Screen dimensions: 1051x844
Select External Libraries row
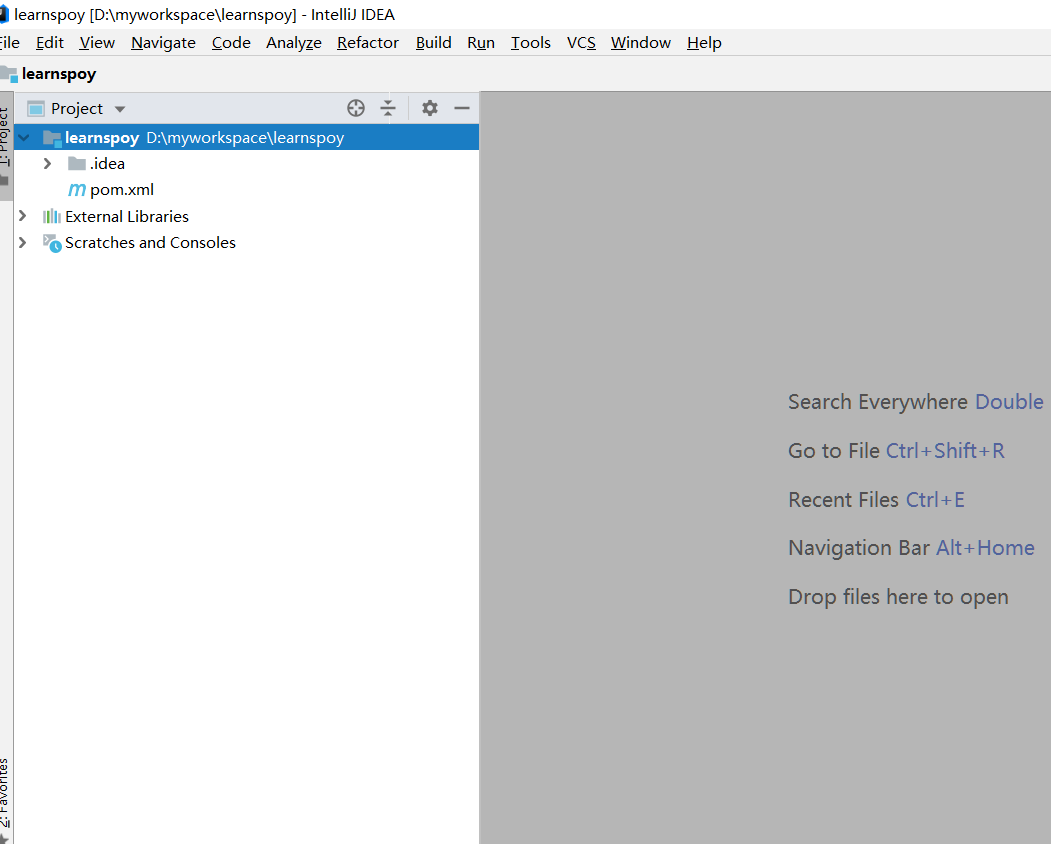click(246, 217)
